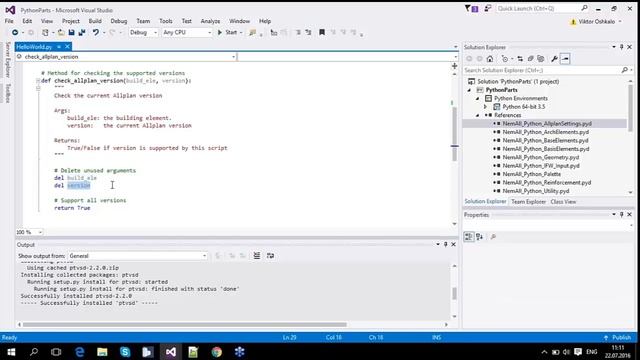Open Microsoft Edge from the taskbar
The width and height of the screenshot is (640, 360).
click(x=80, y=351)
